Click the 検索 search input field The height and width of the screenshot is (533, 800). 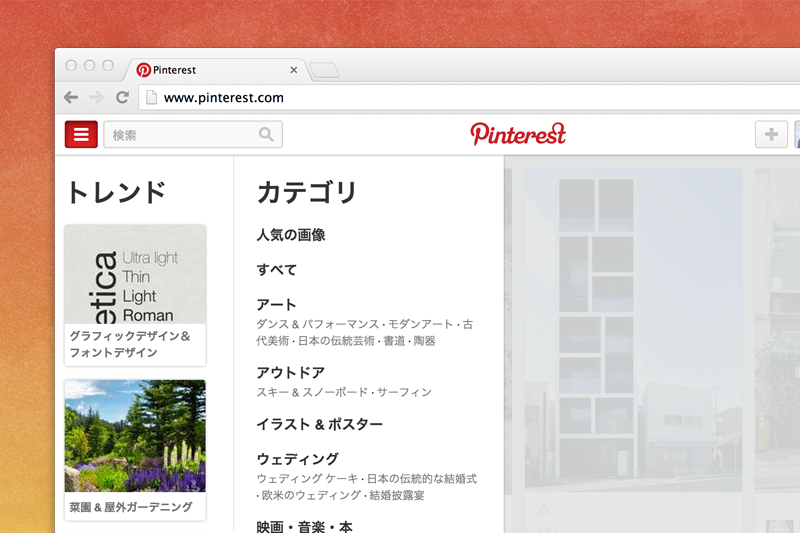[x=180, y=134]
